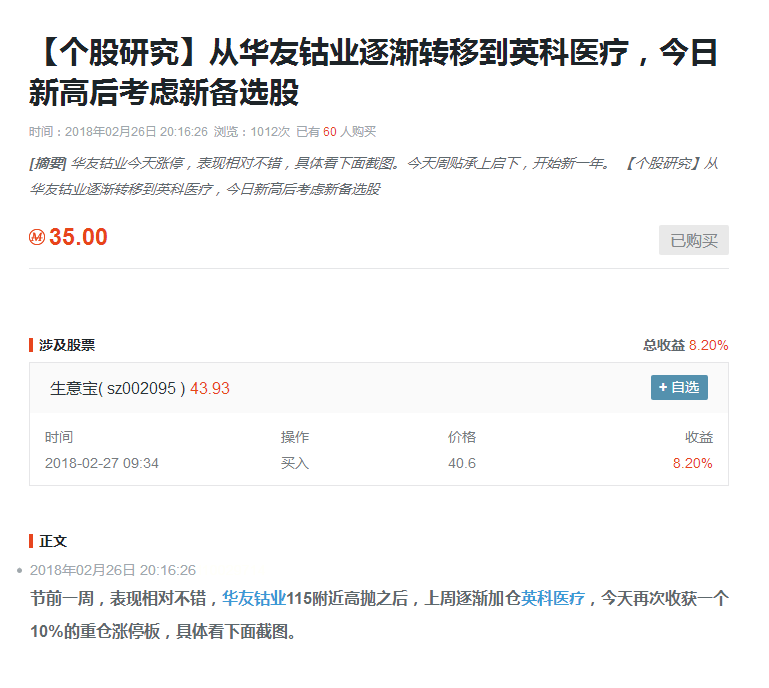Click the orange bar beside 正文
769x688 pixels.
[31, 541]
